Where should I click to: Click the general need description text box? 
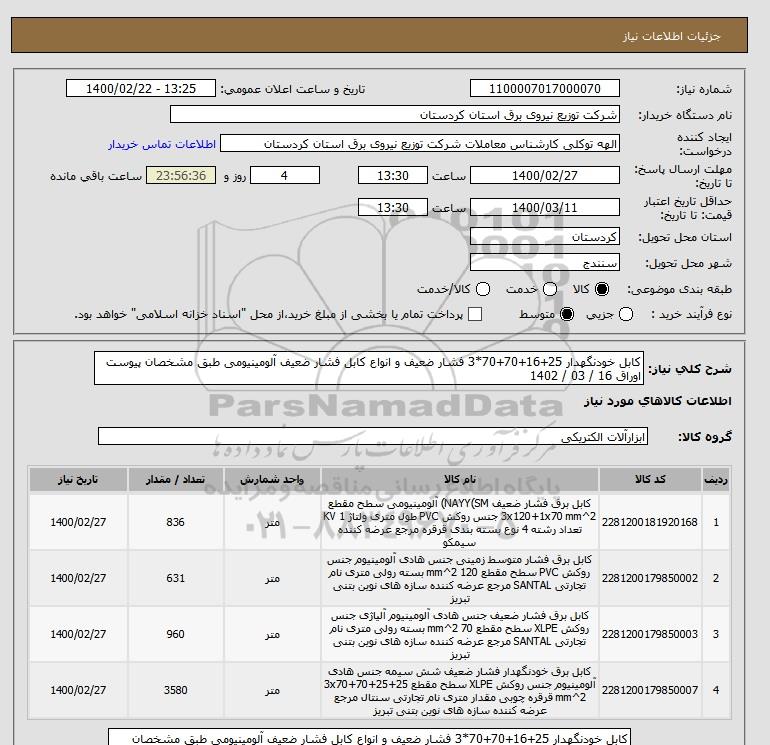369,368
